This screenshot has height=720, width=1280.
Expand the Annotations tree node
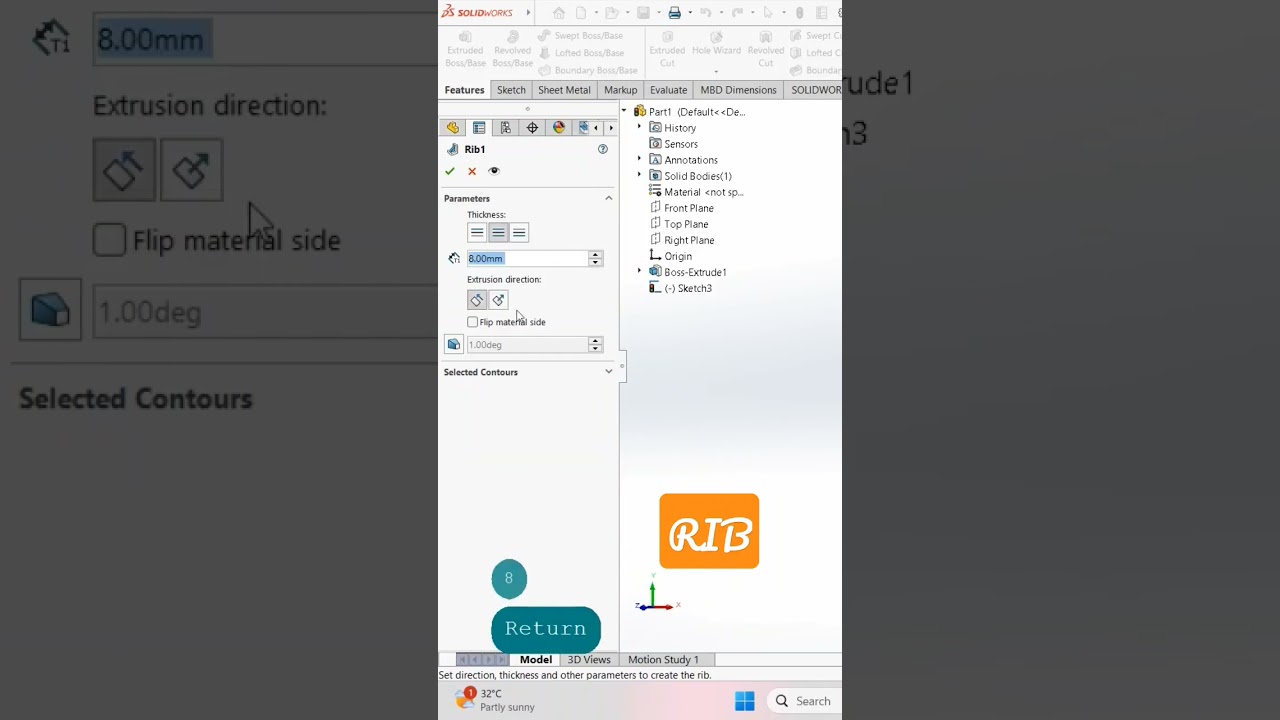(x=640, y=160)
